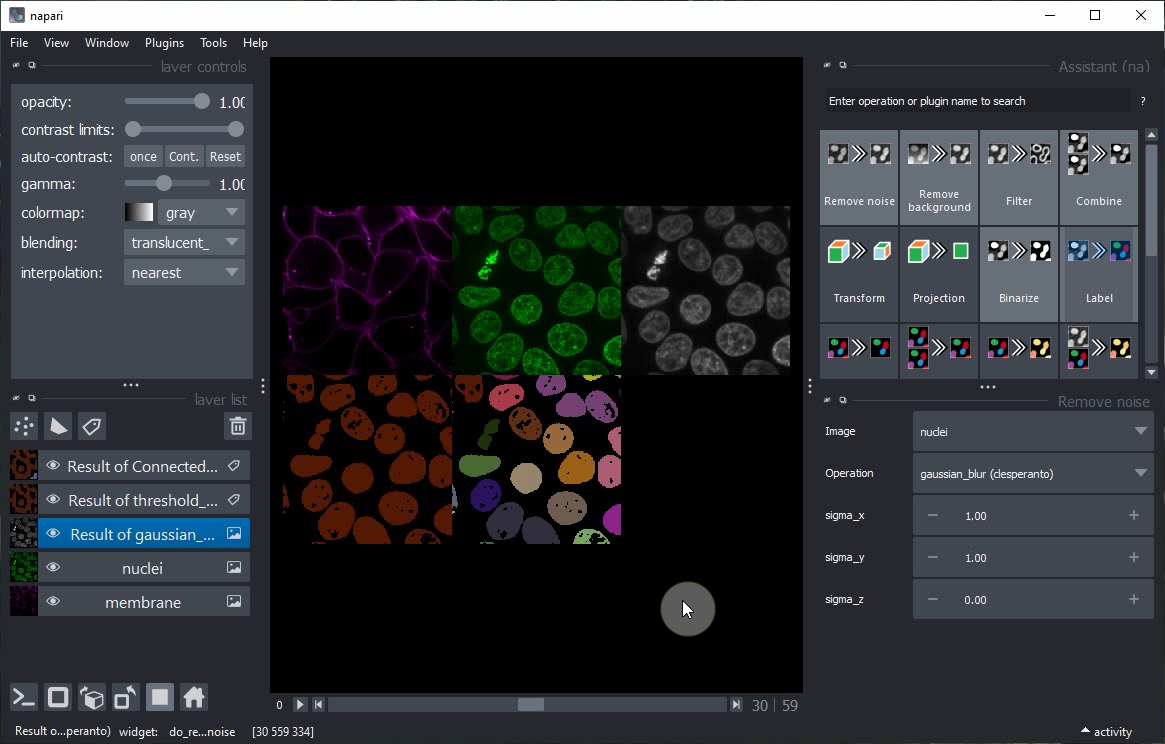Open the blending mode dropdown
The image size is (1165, 744).
pyautogui.click(x=184, y=243)
